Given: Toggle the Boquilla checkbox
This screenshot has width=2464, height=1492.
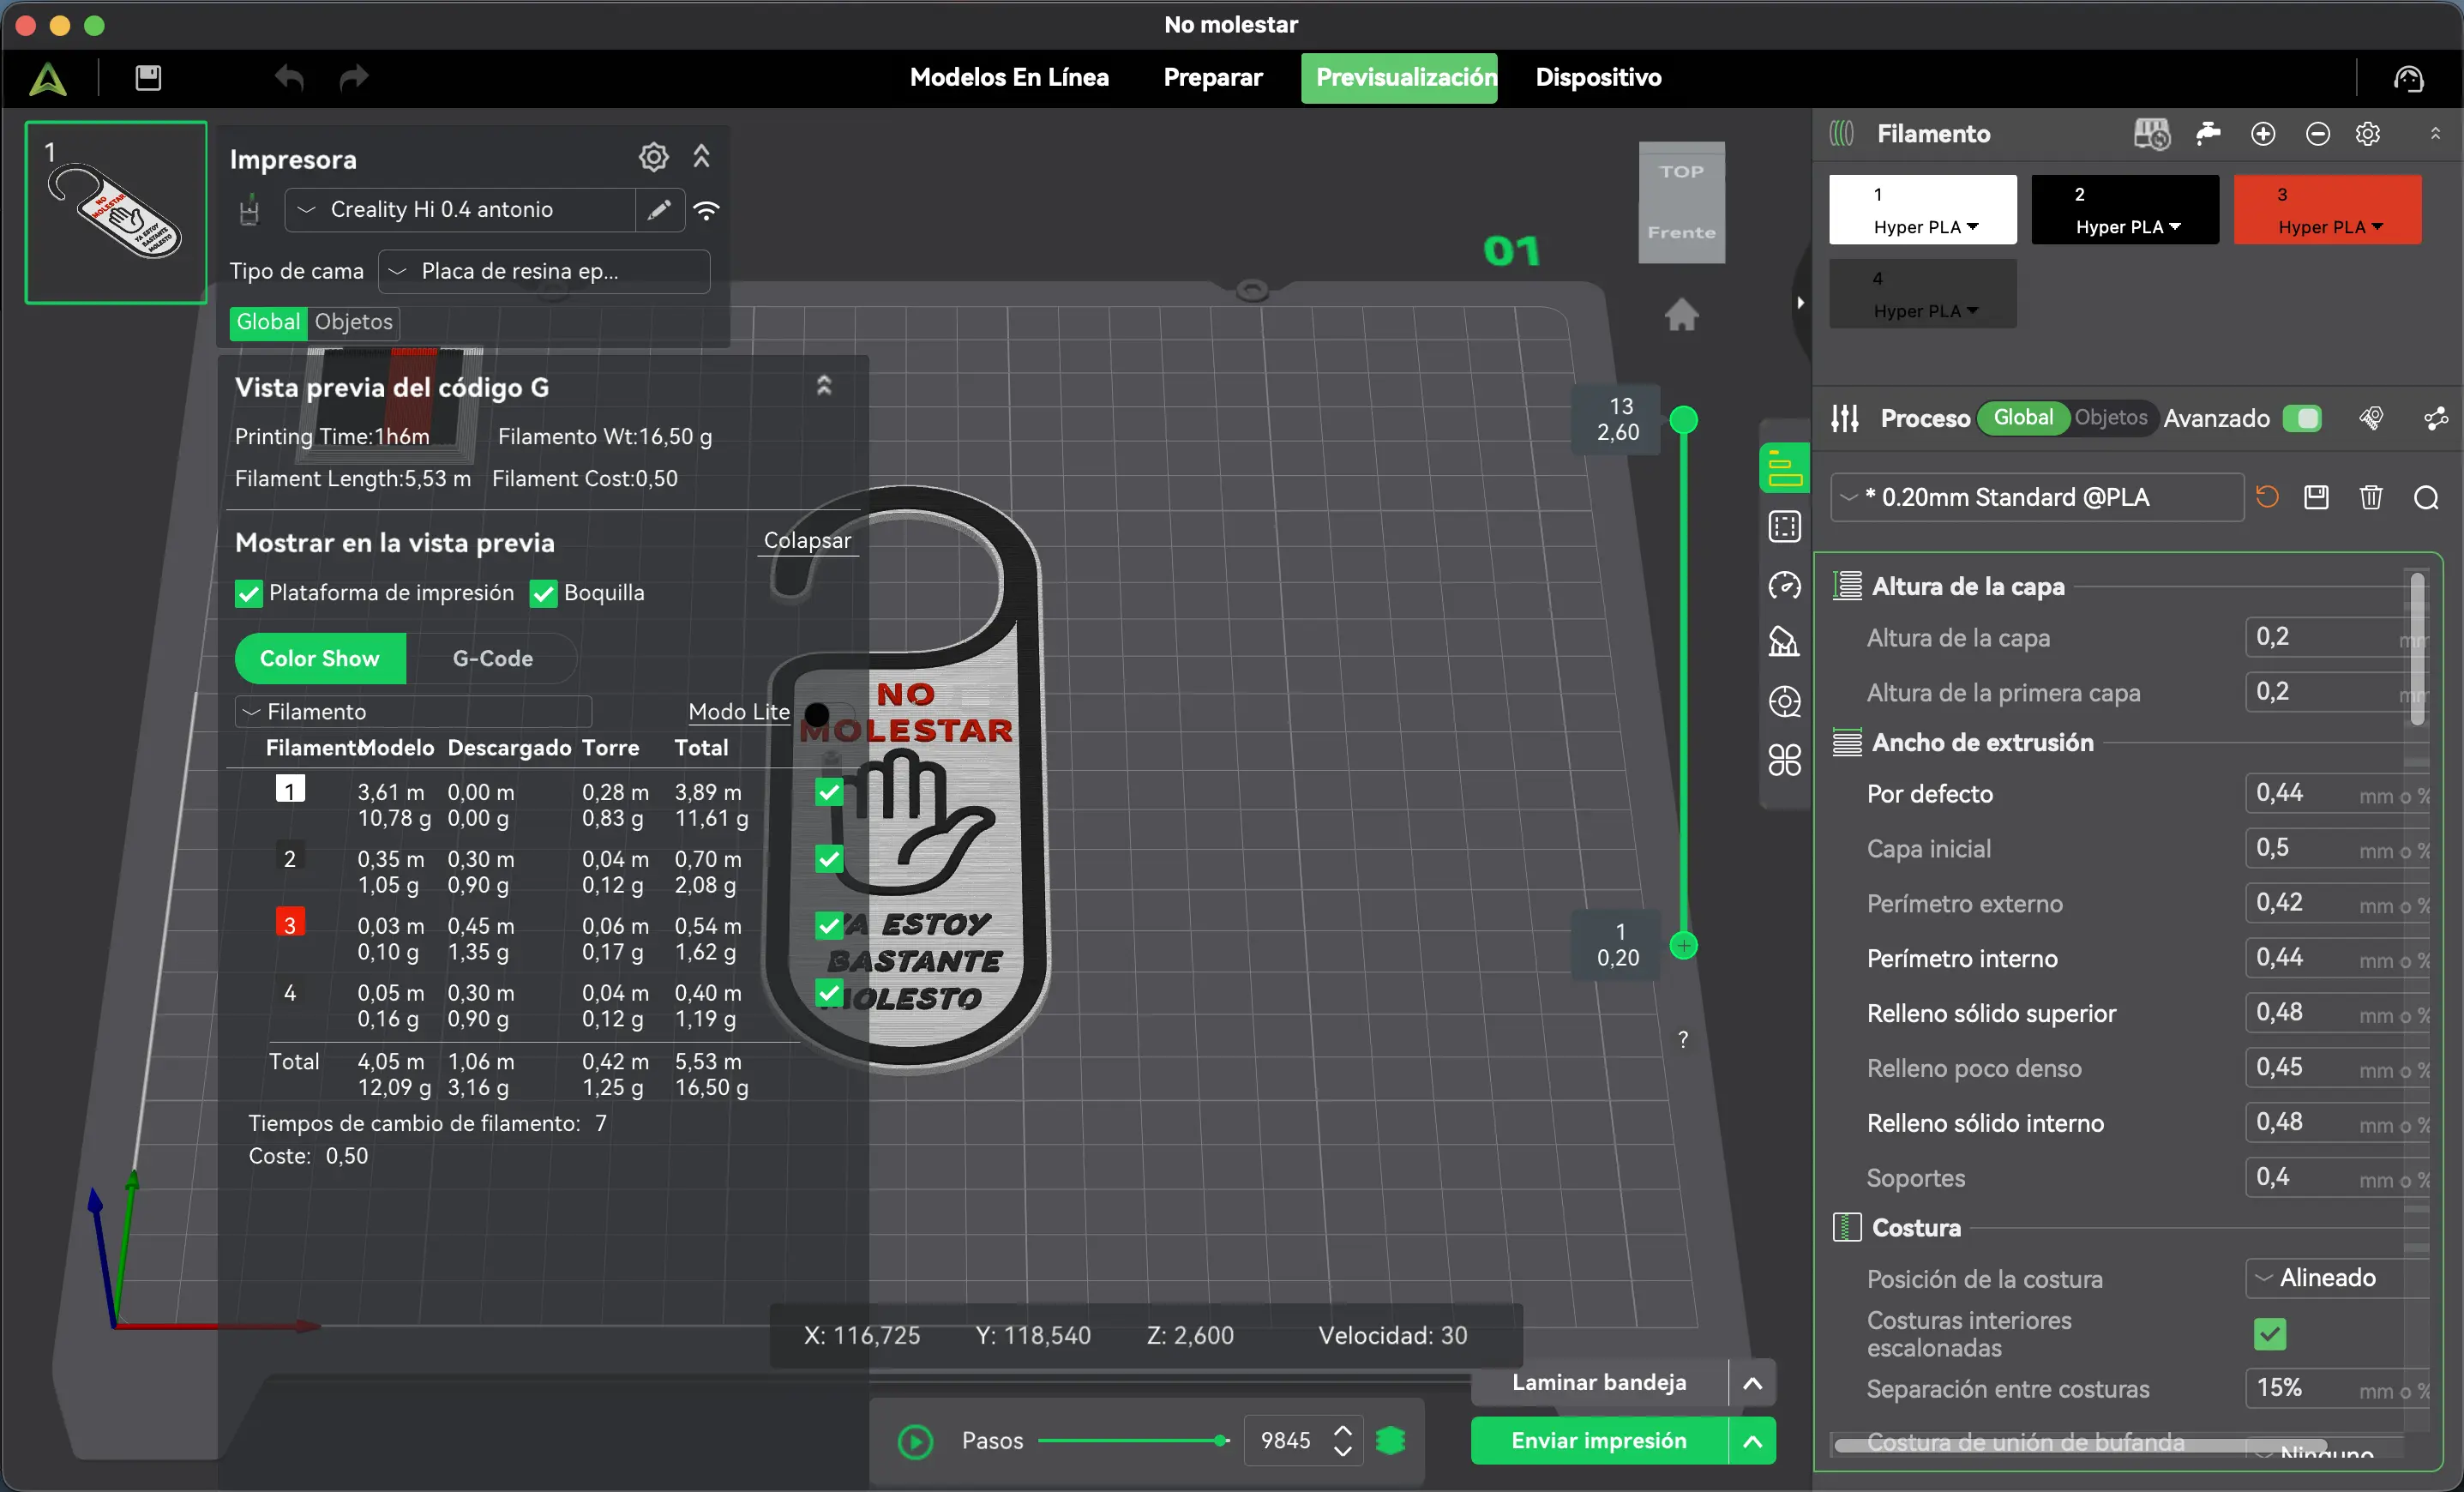Looking at the screenshot, I should point(543,594).
